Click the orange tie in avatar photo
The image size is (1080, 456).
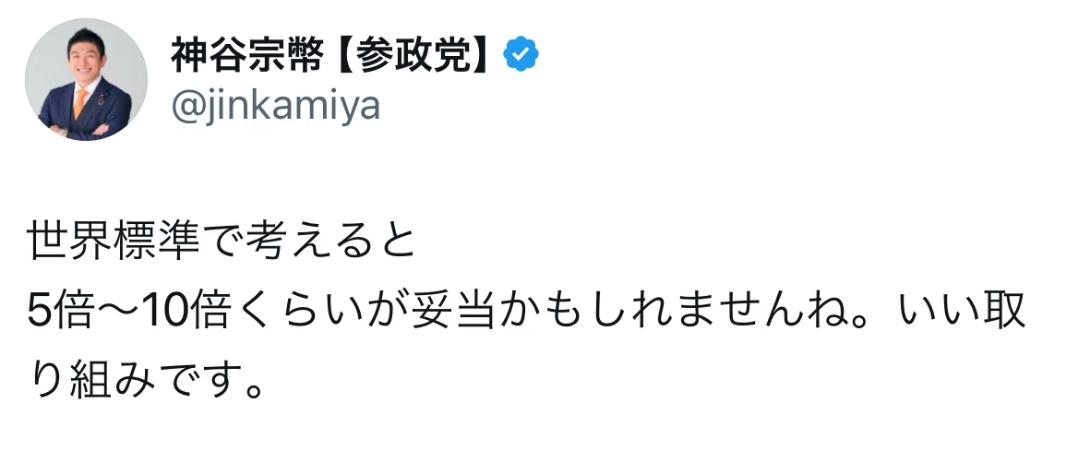tap(80, 104)
